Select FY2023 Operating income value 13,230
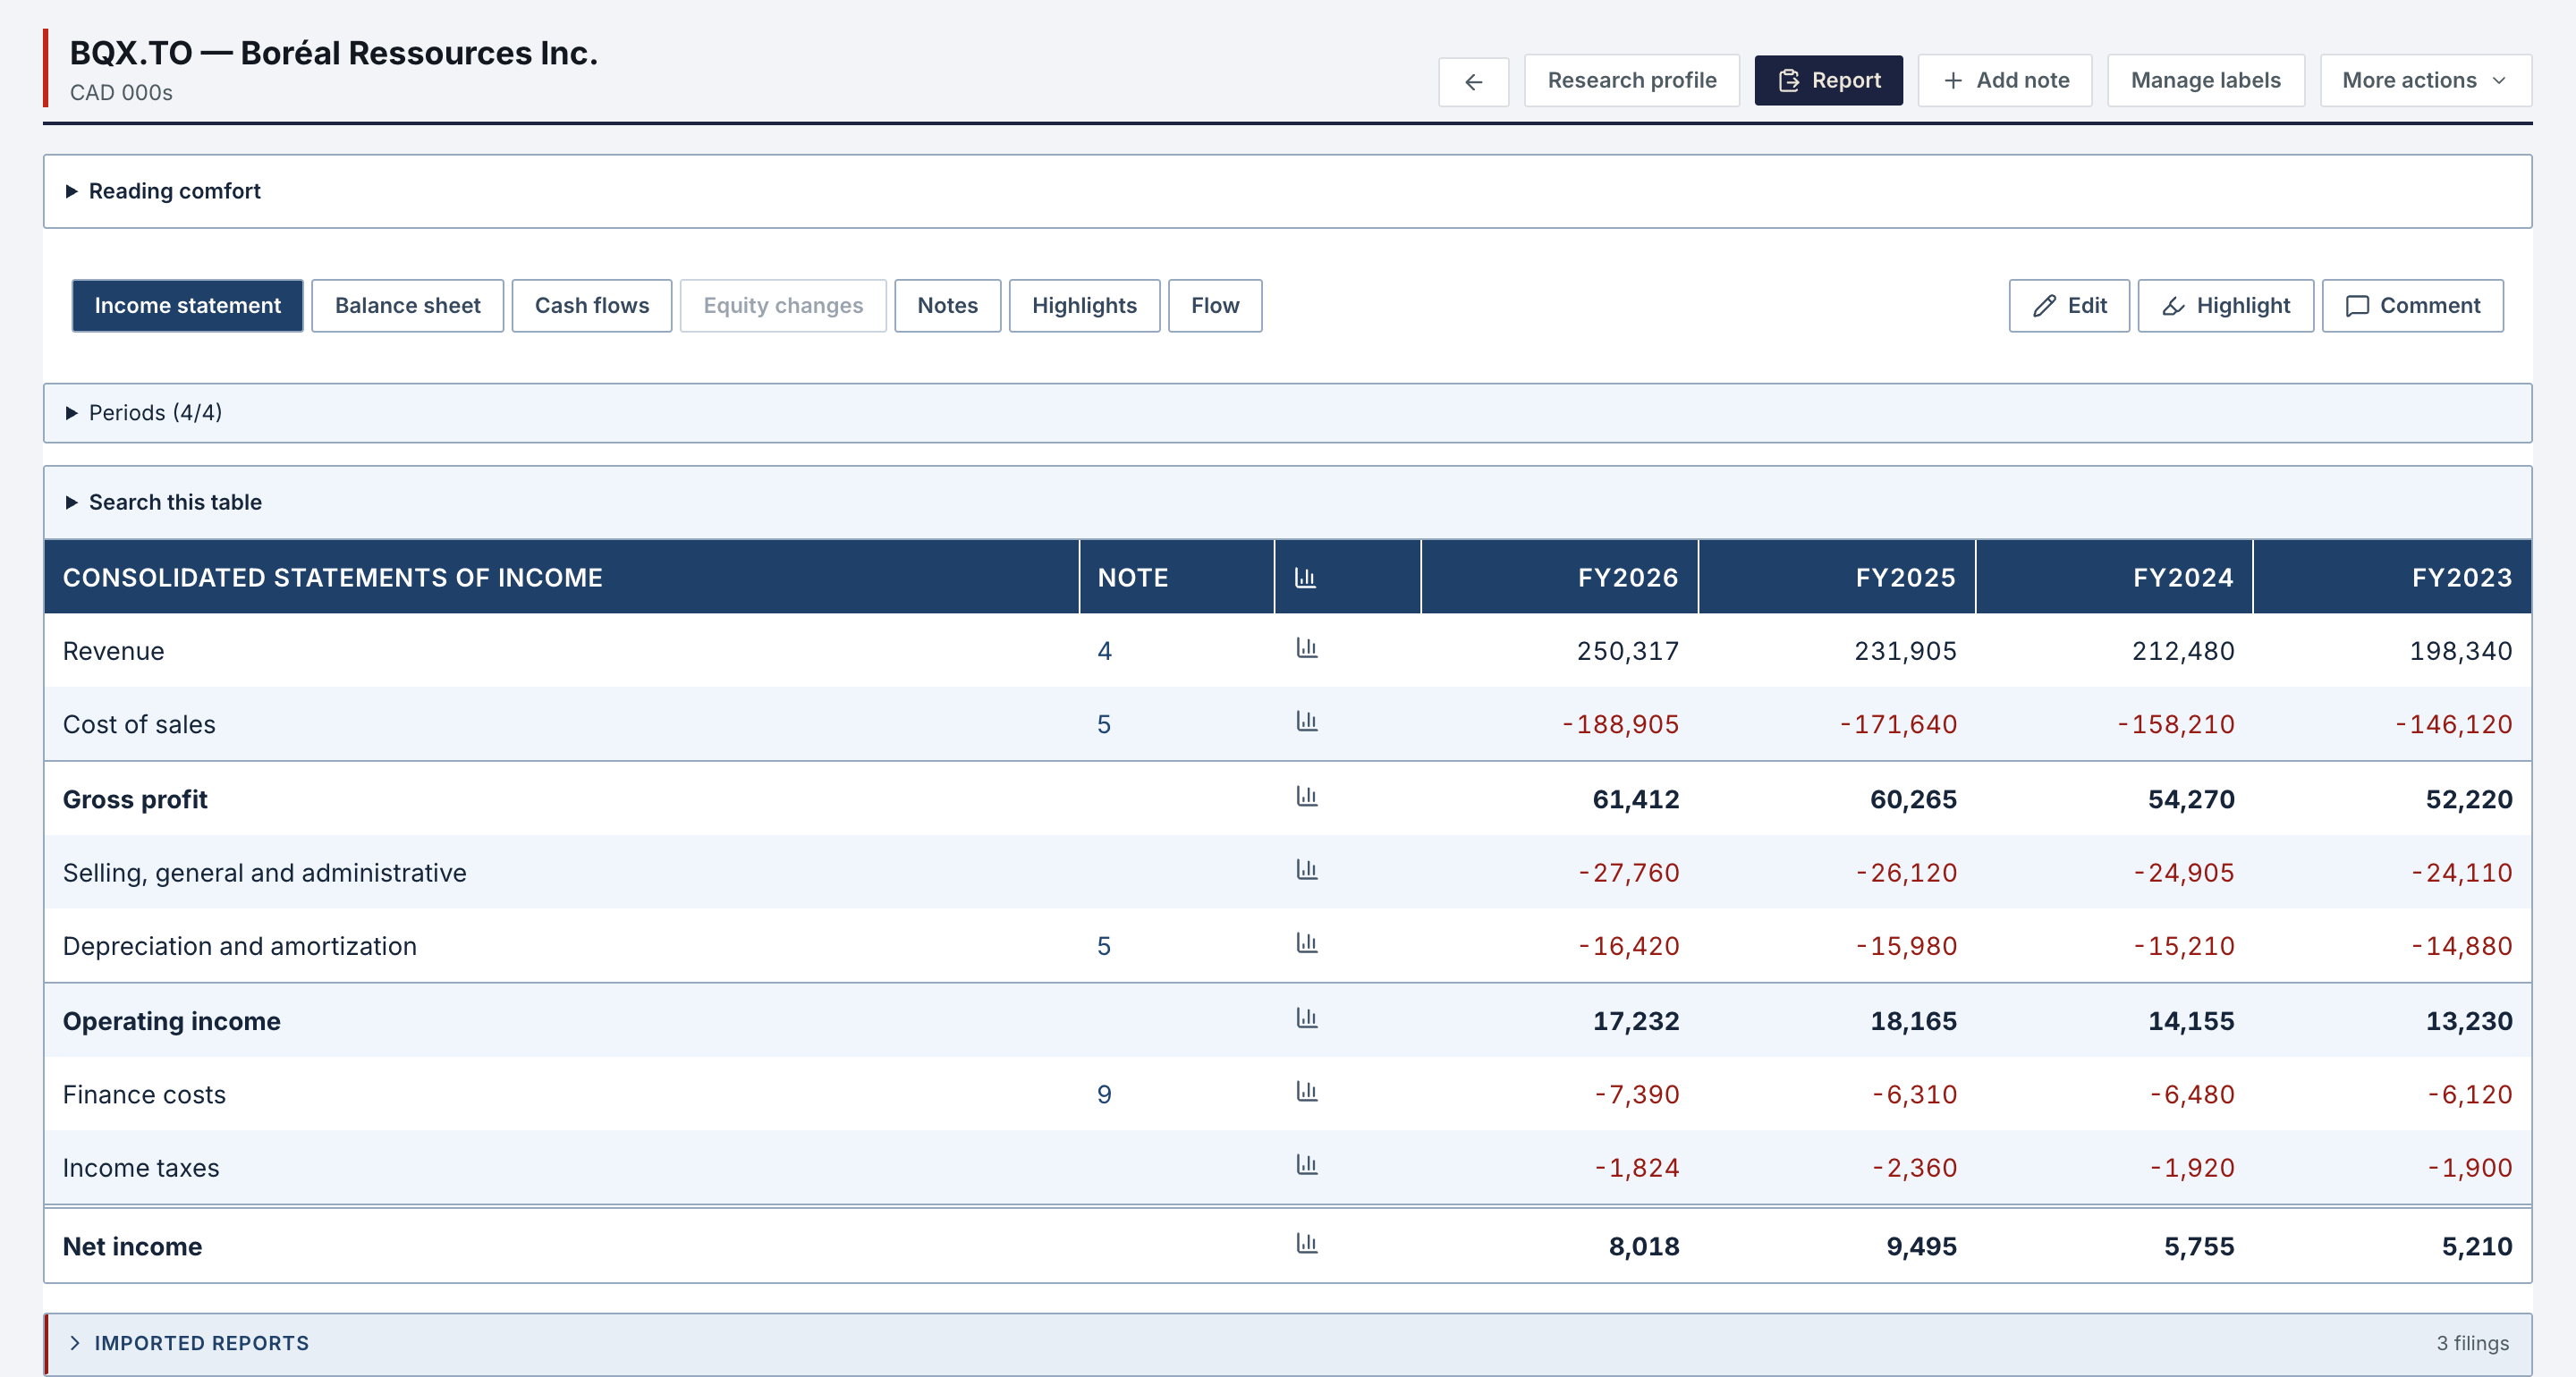 (x=2468, y=1021)
